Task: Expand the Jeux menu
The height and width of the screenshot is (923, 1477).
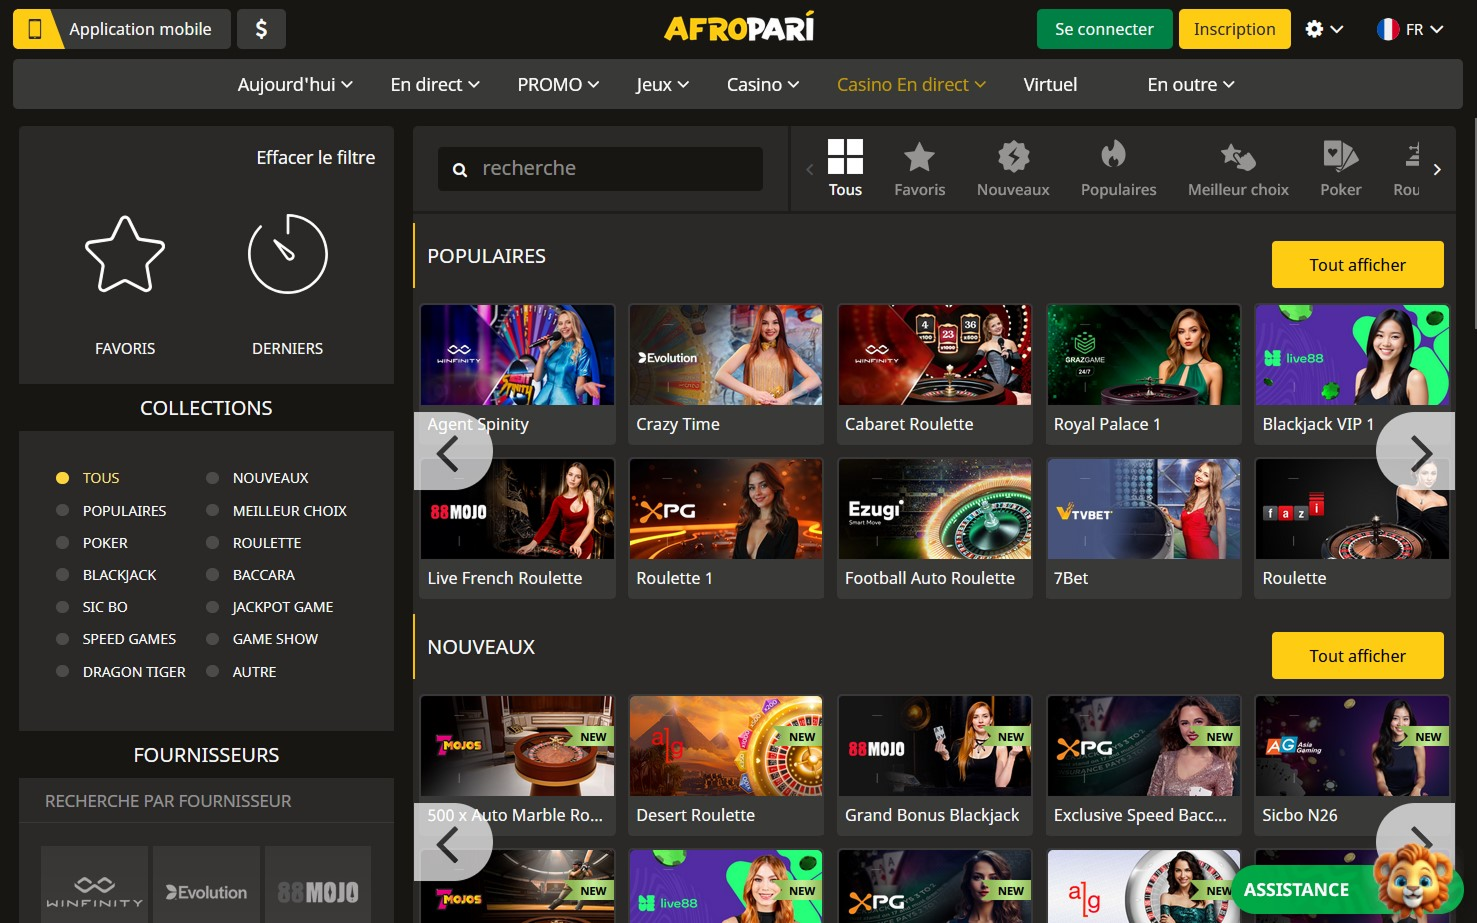Action: pyautogui.click(x=662, y=85)
